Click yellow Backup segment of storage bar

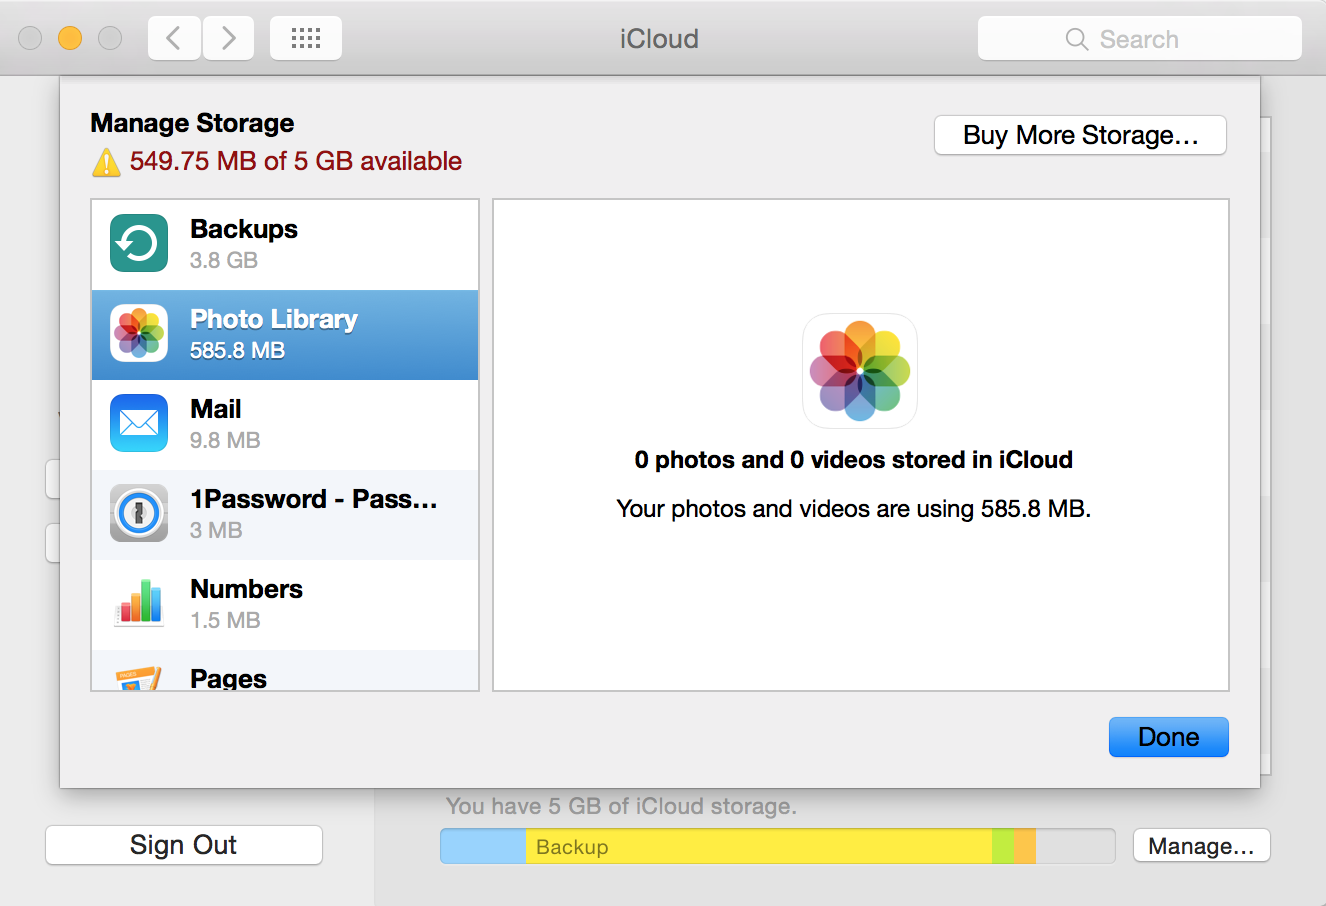[758, 846]
